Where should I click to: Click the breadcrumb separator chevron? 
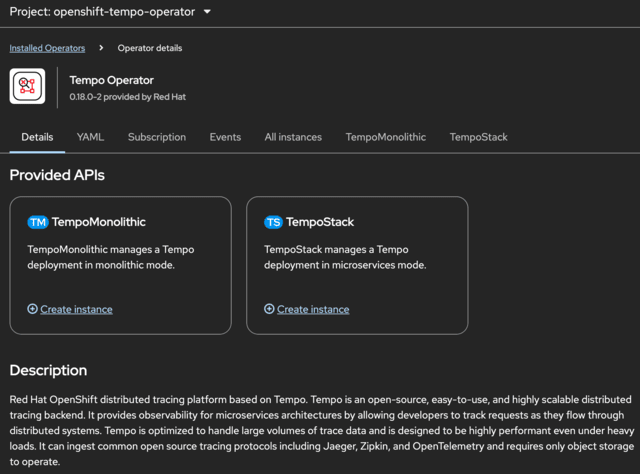click(101, 48)
